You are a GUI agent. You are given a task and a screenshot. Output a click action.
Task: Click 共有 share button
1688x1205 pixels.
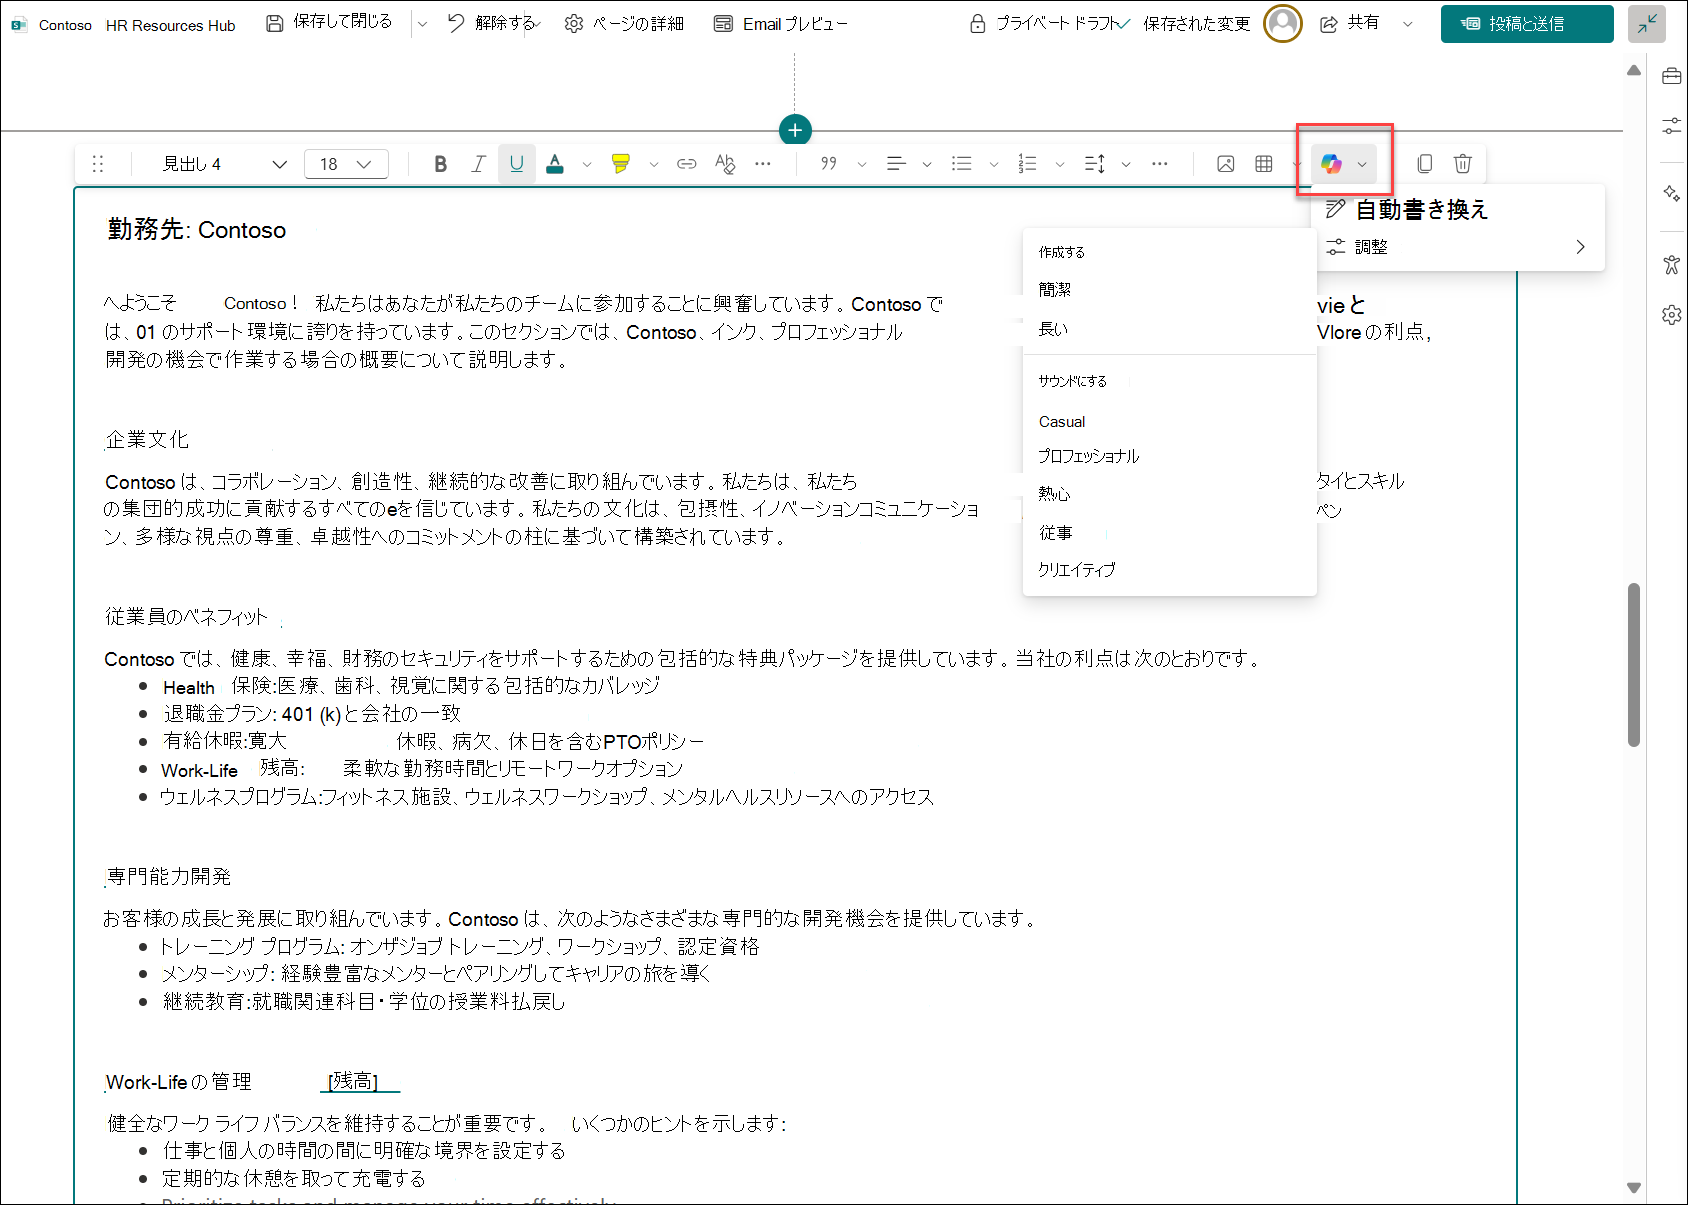[1349, 23]
